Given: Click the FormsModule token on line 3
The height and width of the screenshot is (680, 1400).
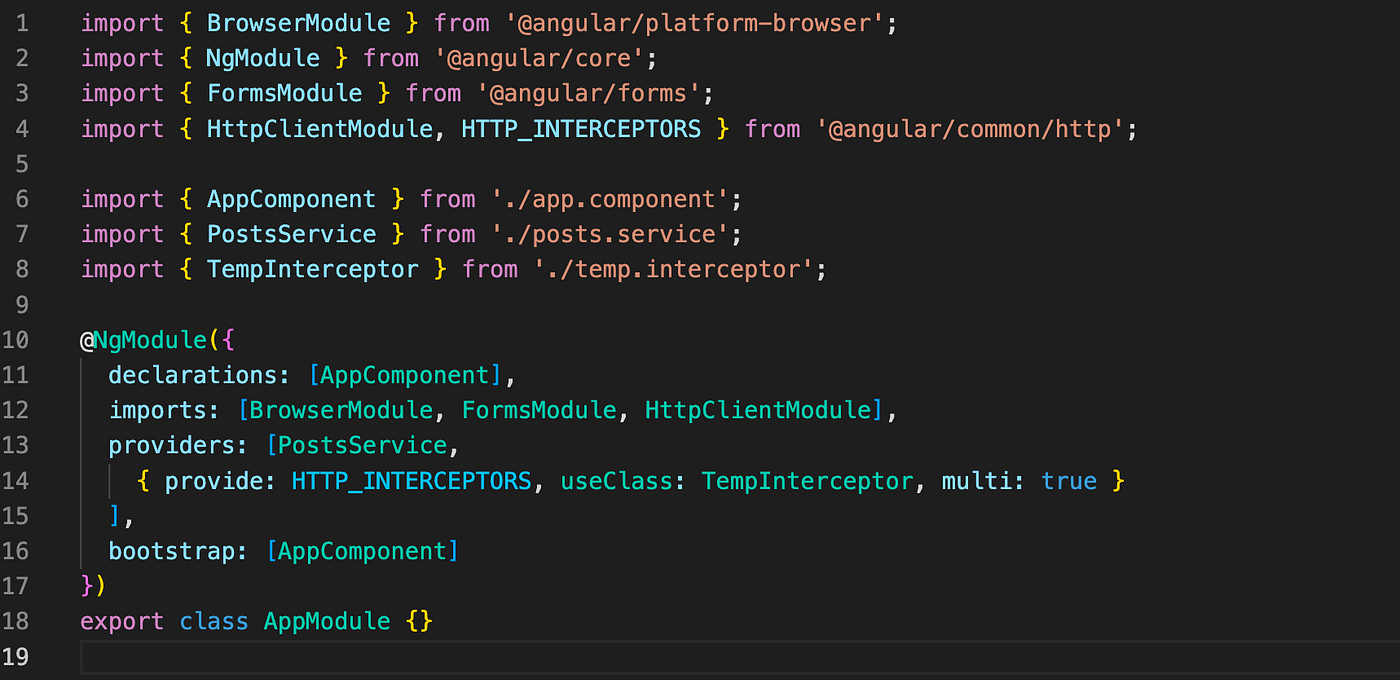Looking at the screenshot, I should (x=284, y=93).
